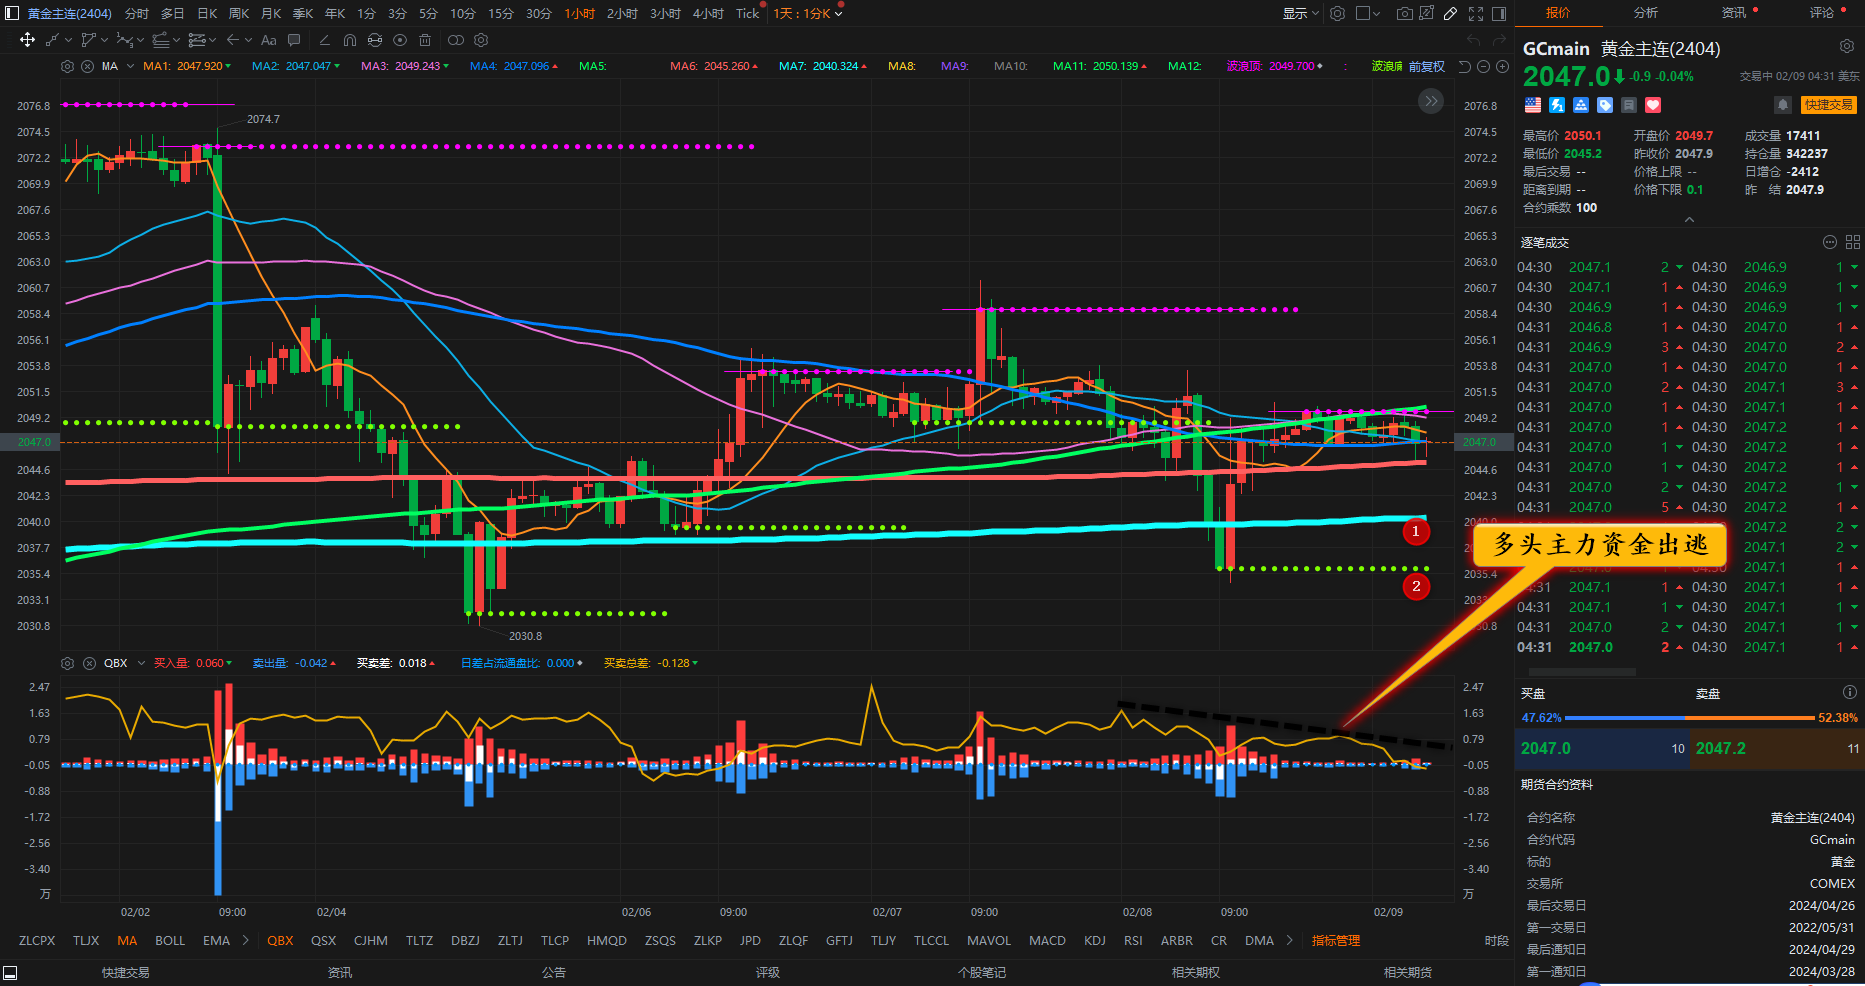1865x986 pixels.
Task: Open 指标管理 indicator management
Action: point(1335,940)
